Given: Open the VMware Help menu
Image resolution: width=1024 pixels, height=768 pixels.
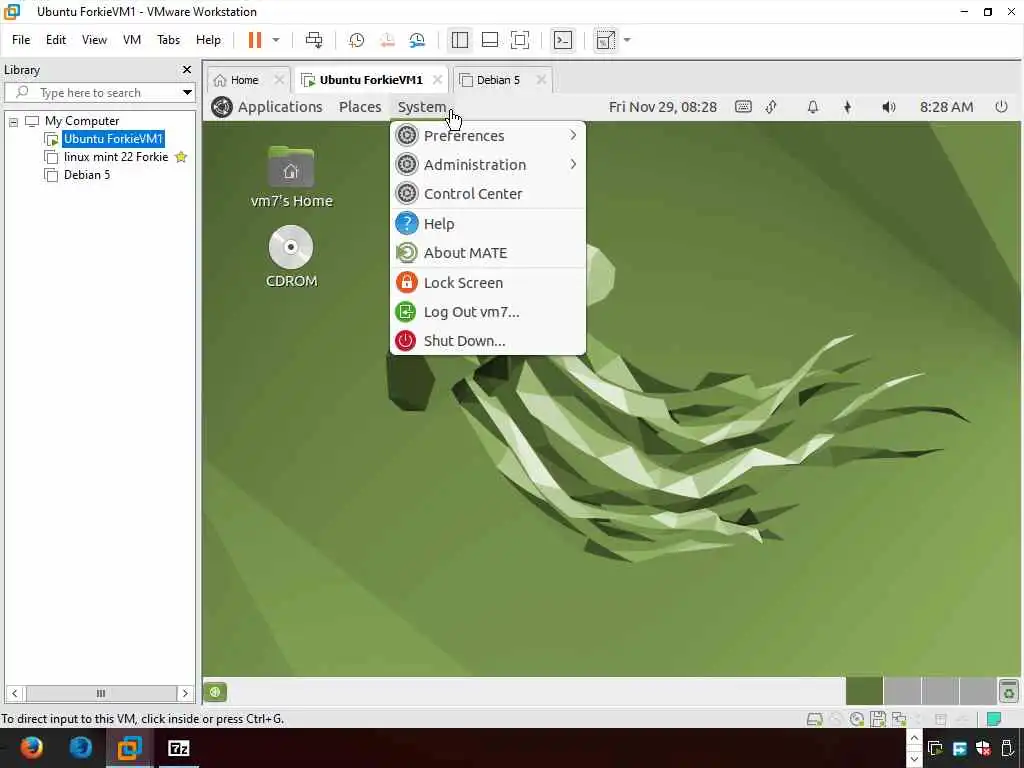Looking at the screenshot, I should [x=208, y=40].
